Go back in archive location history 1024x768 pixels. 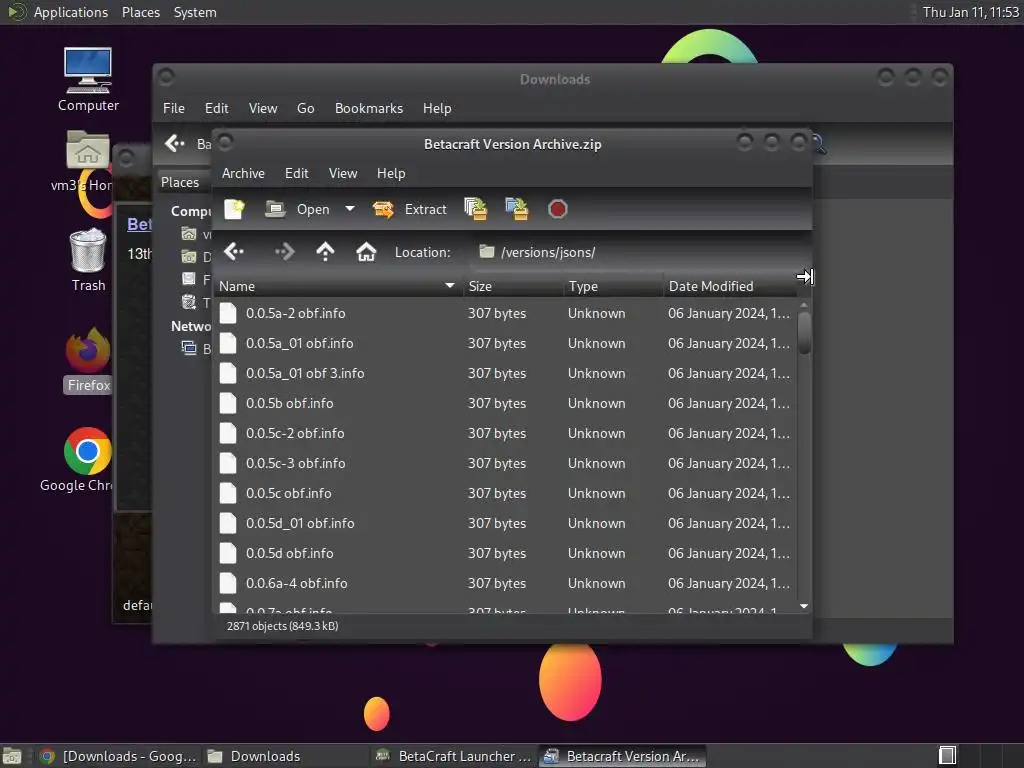234,252
